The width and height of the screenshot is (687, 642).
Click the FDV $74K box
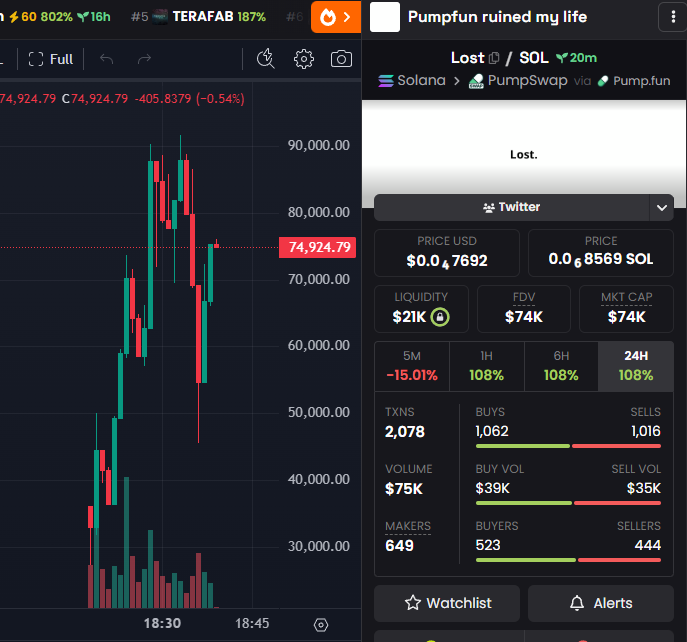tap(524, 309)
